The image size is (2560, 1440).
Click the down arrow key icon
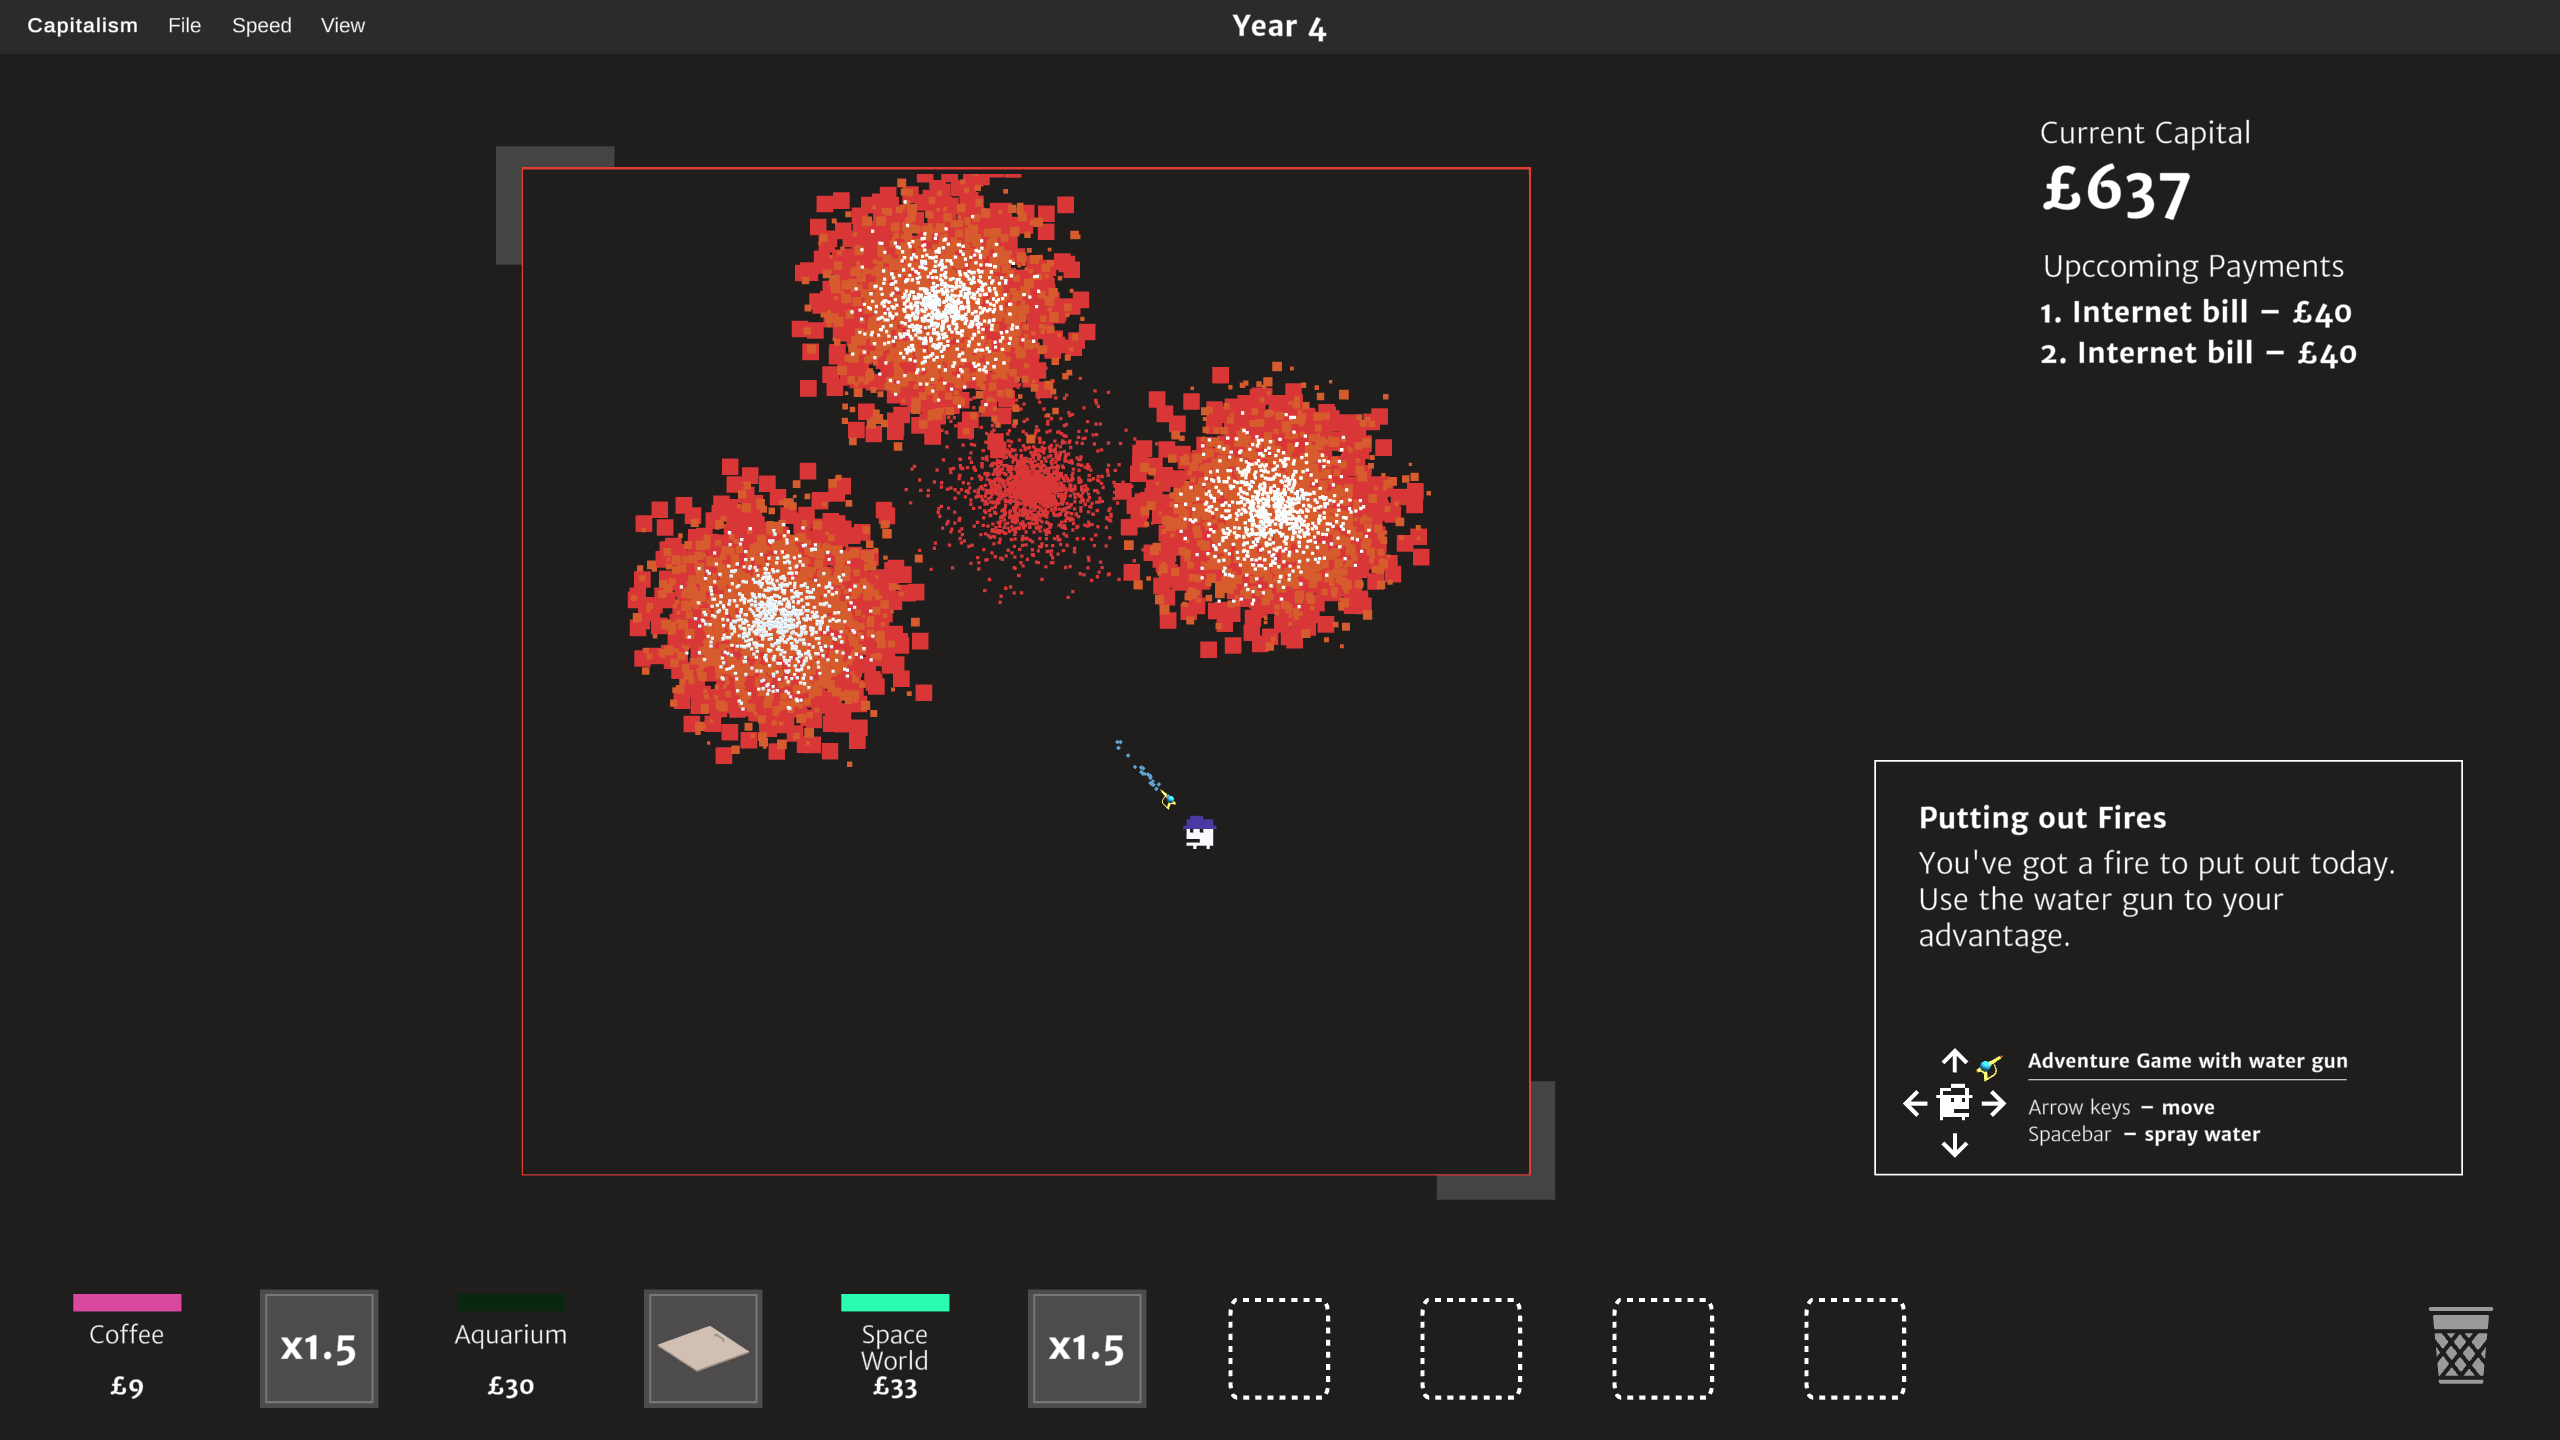coord(1954,1145)
